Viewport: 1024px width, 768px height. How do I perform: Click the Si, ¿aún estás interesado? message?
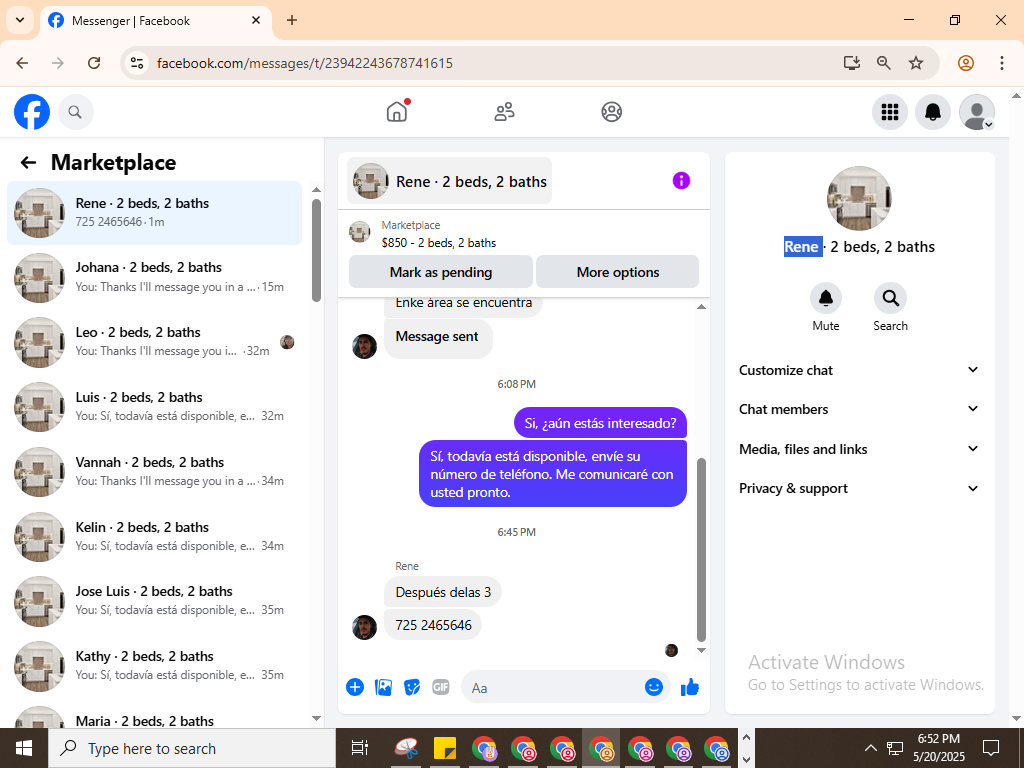coord(600,423)
